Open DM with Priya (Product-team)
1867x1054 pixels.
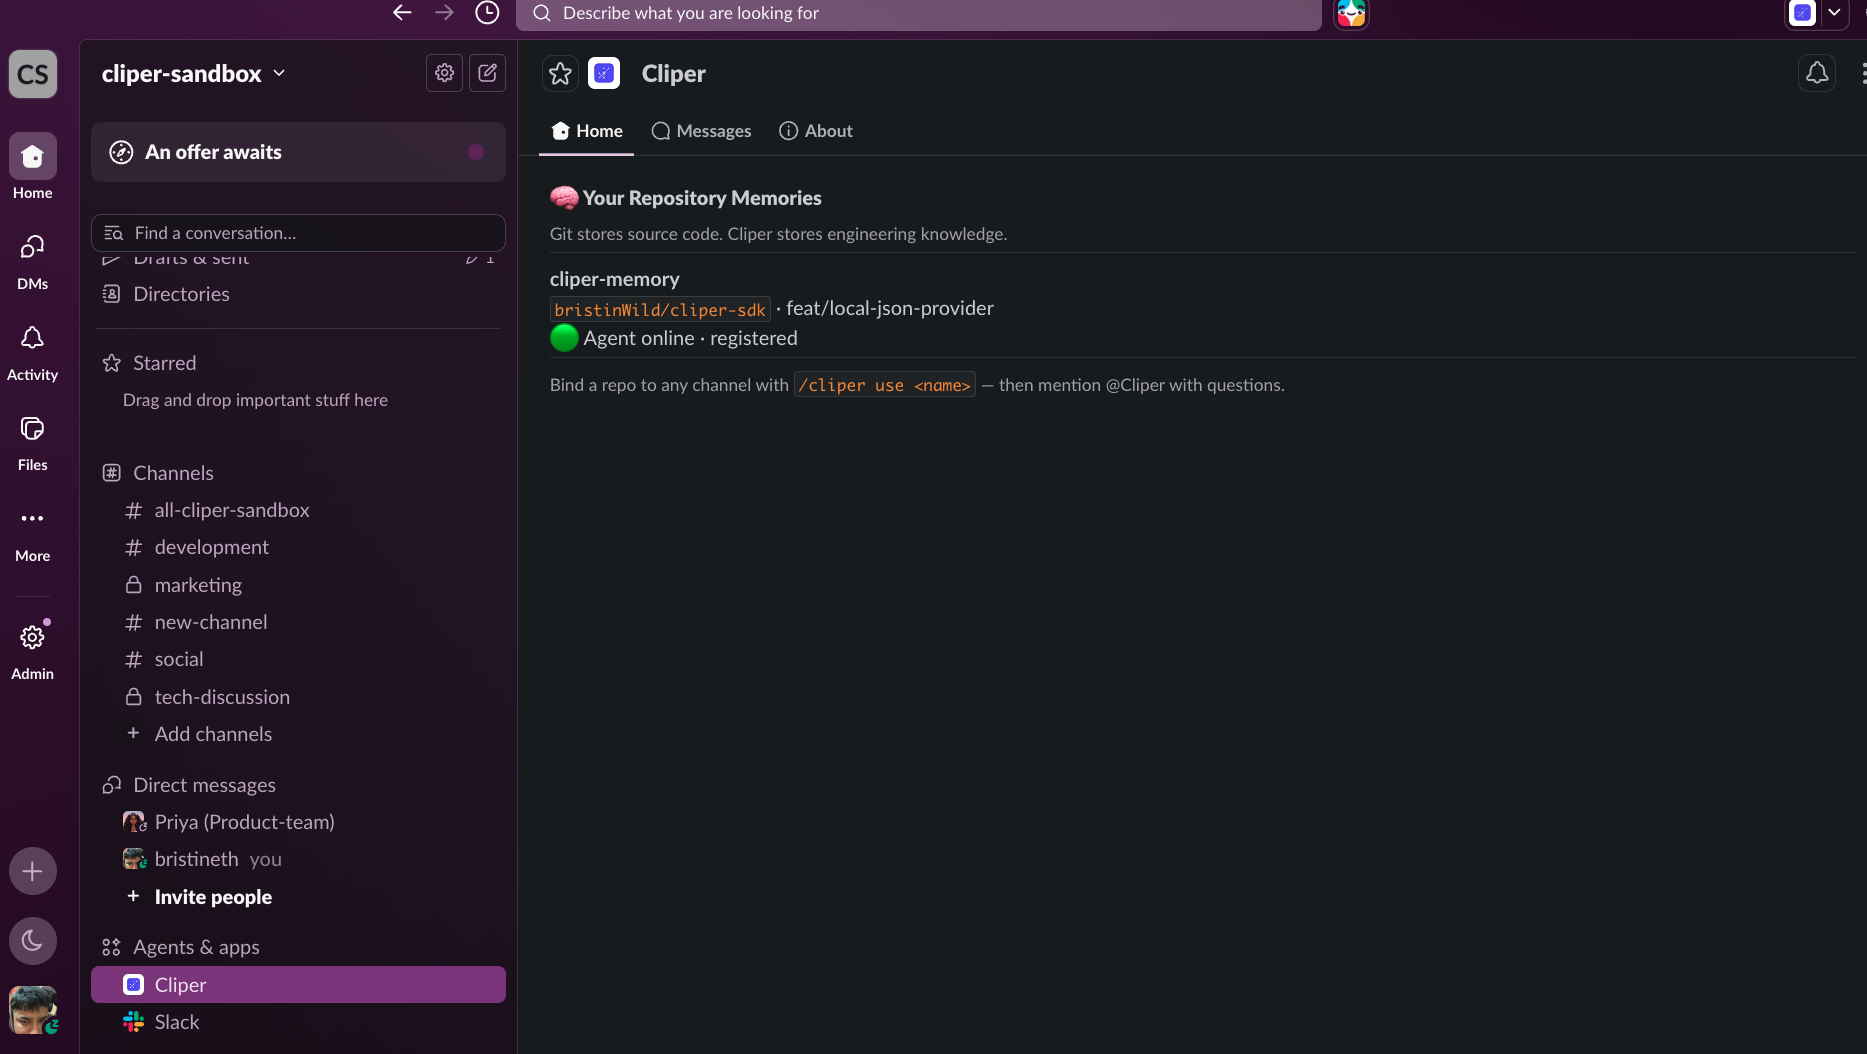click(x=298, y=822)
